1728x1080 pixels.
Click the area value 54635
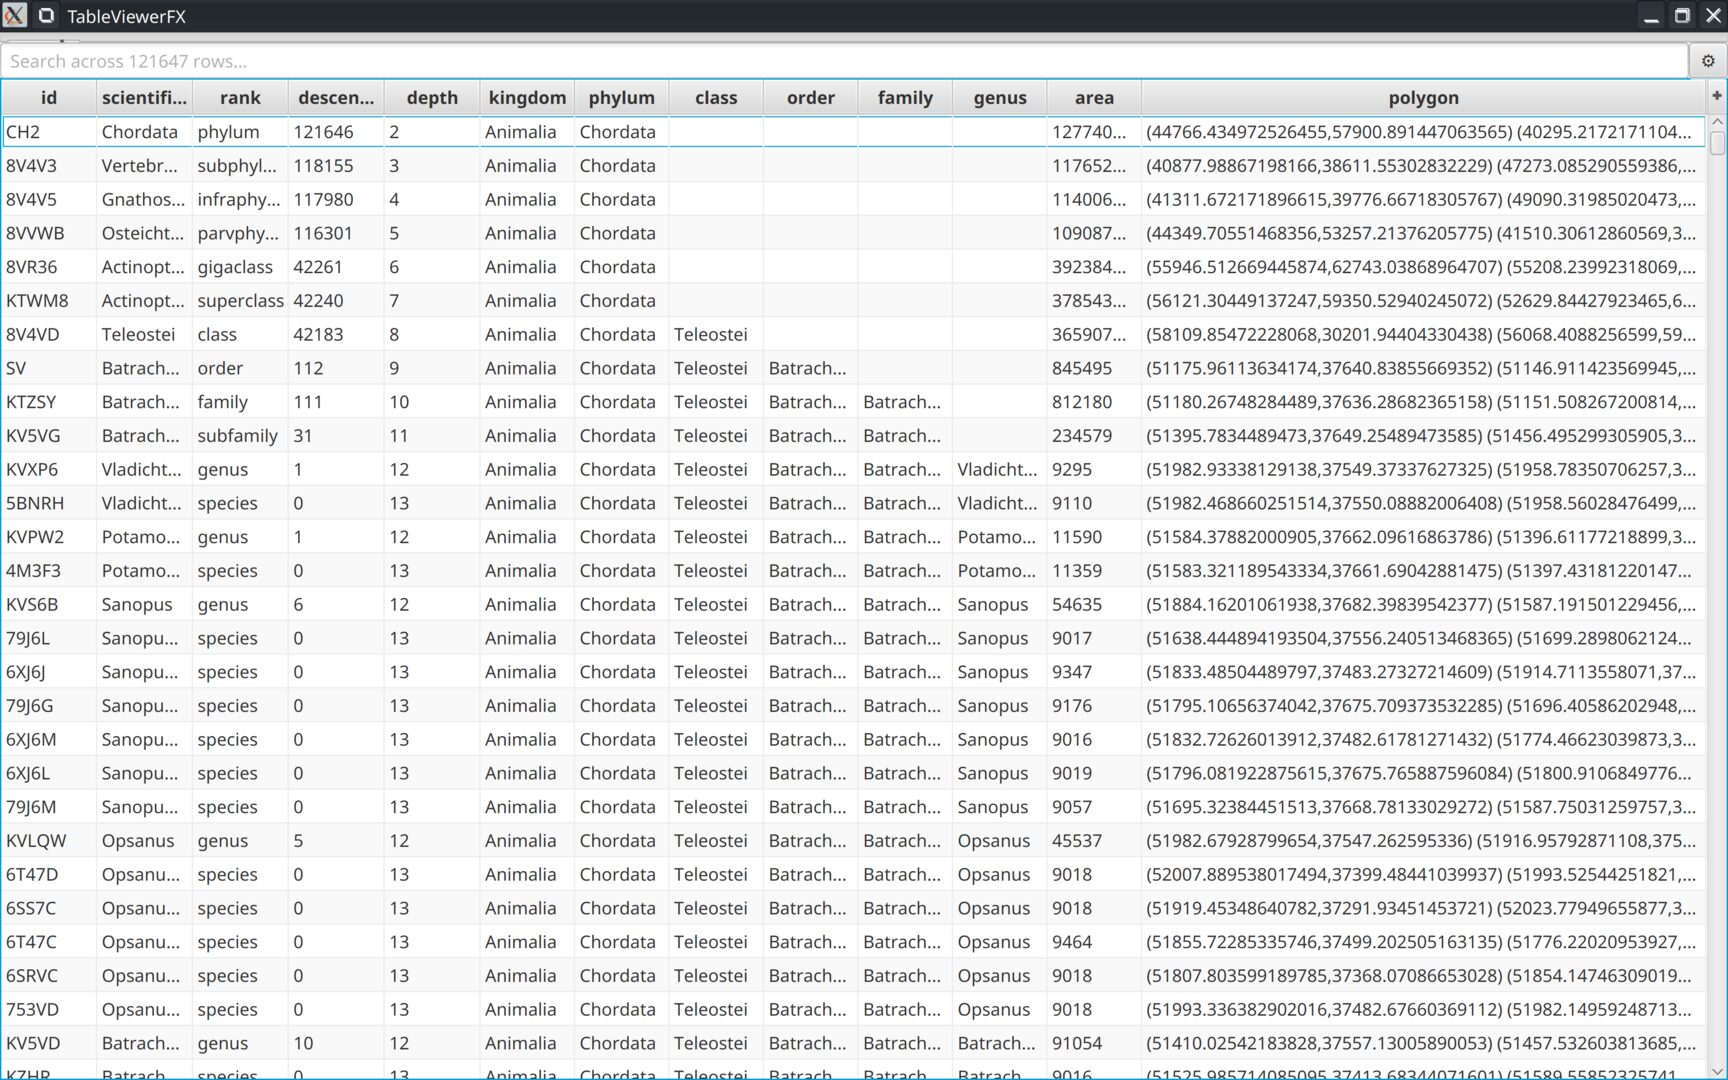click(1094, 605)
